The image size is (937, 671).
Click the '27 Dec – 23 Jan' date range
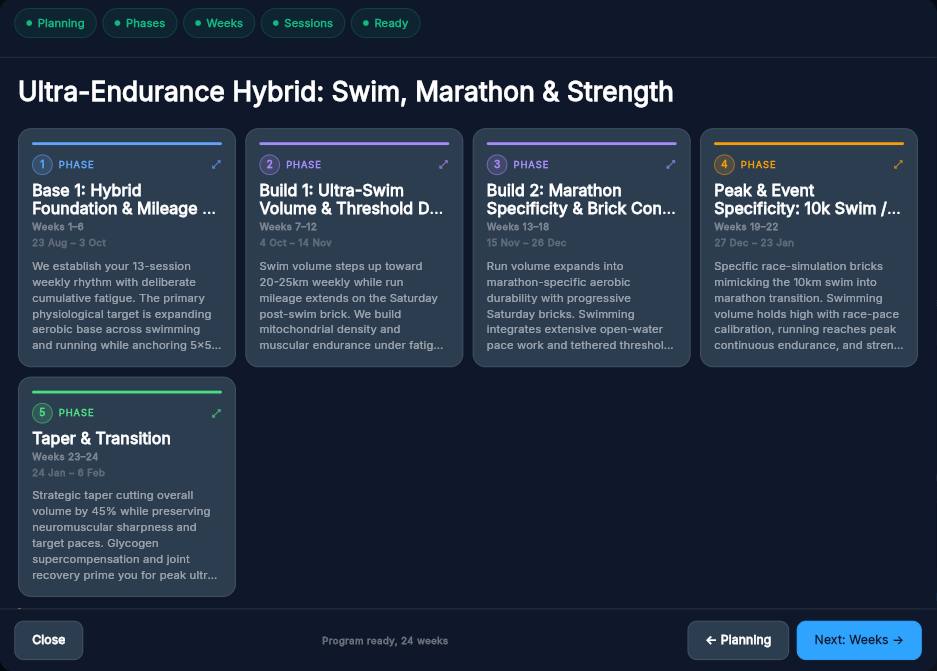pos(754,243)
